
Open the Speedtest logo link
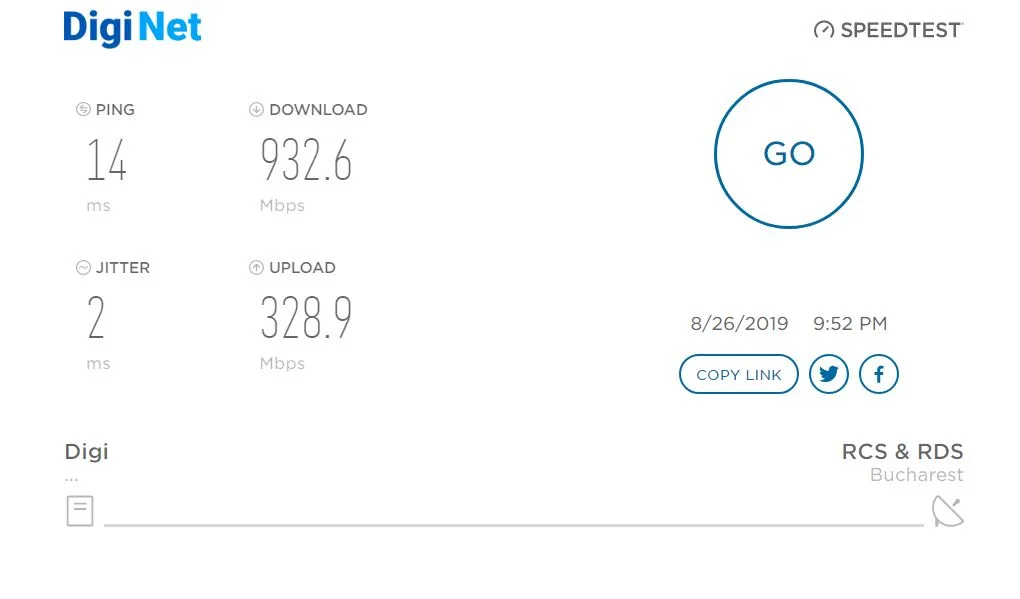[x=888, y=30]
